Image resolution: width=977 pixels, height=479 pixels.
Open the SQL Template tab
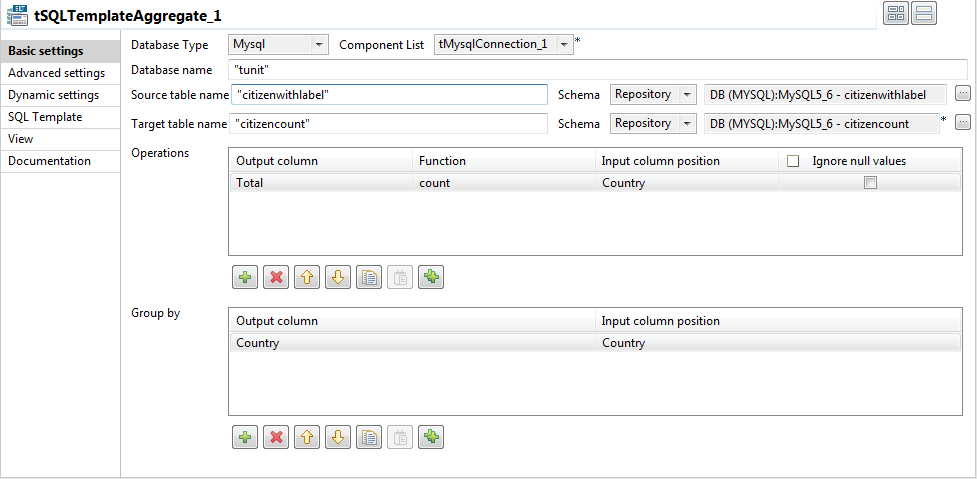point(45,117)
